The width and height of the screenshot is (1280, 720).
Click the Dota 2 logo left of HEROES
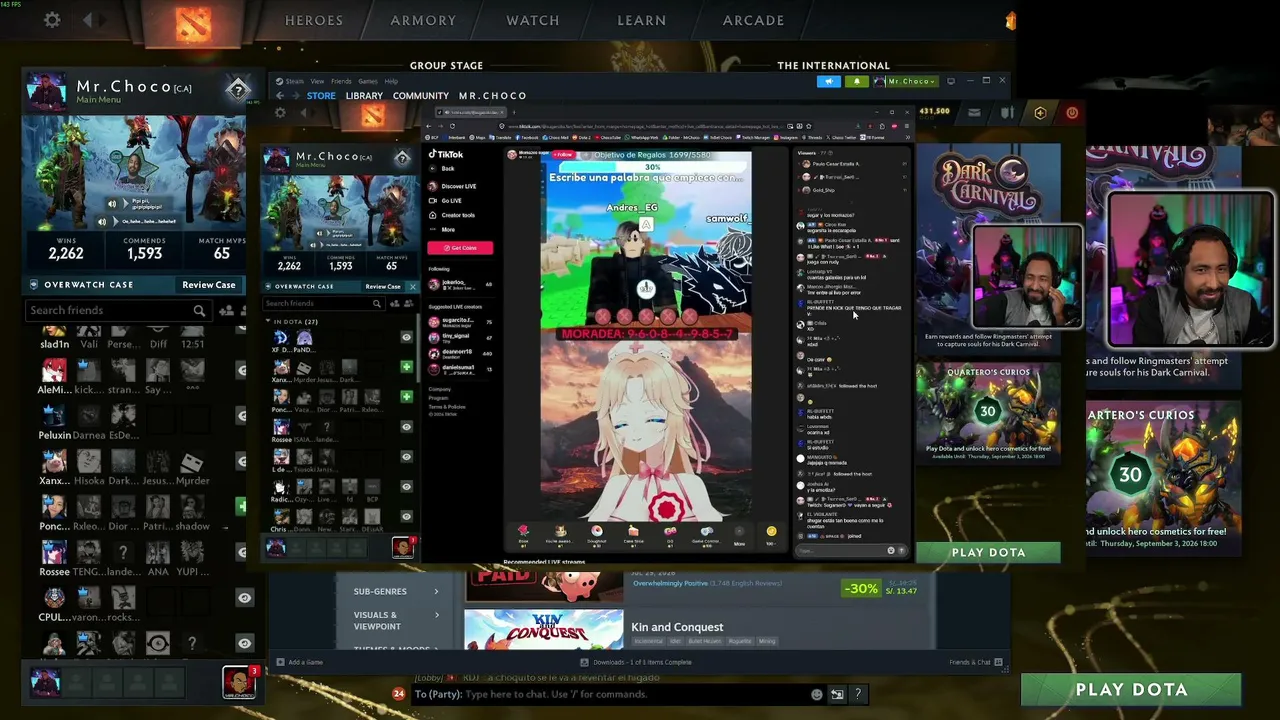(x=193, y=23)
